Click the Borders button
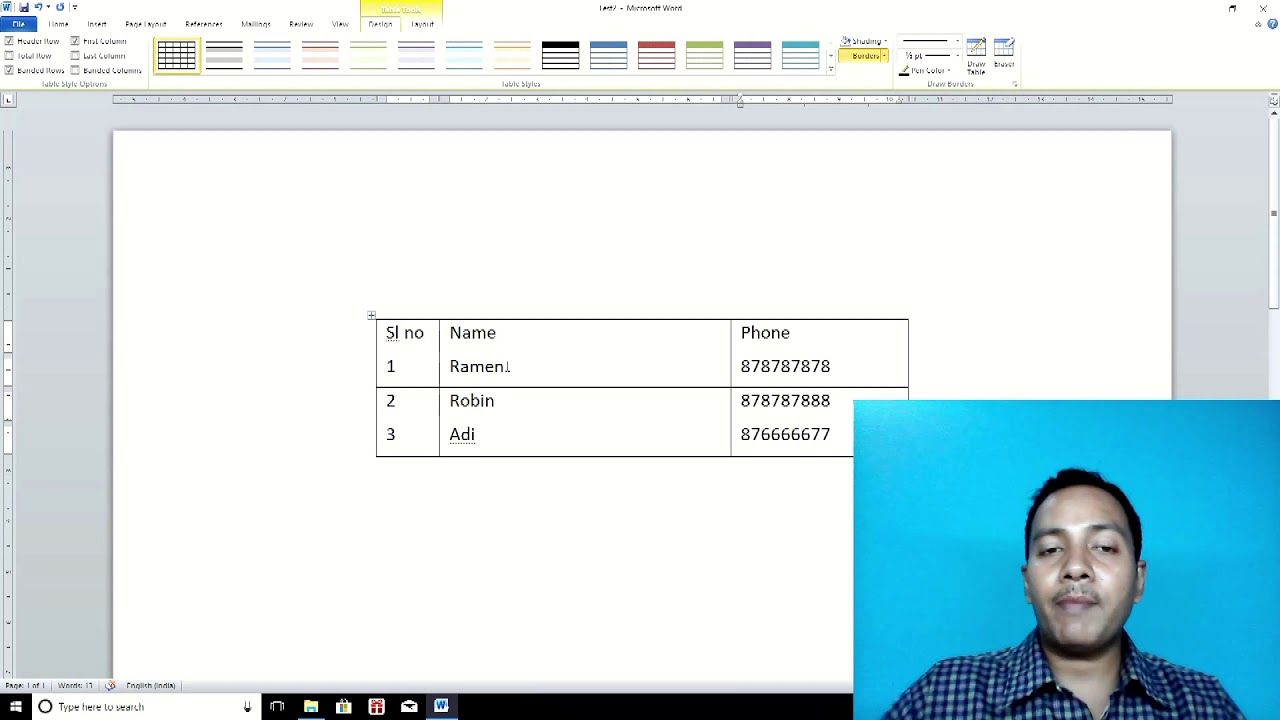This screenshot has width=1280, height=720. pos(860,56)
